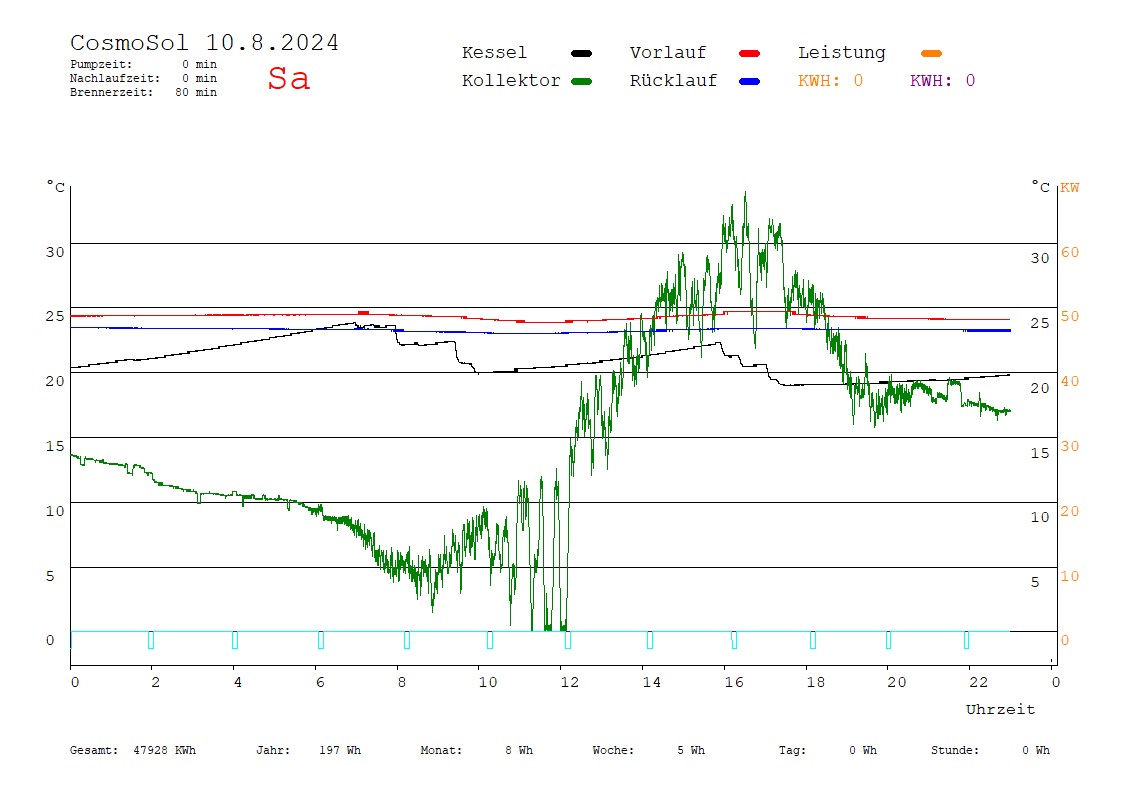The image size is (1148, 812).
Task: Click the "Uhrzeit" axis title
Action: click(1000, 709)
